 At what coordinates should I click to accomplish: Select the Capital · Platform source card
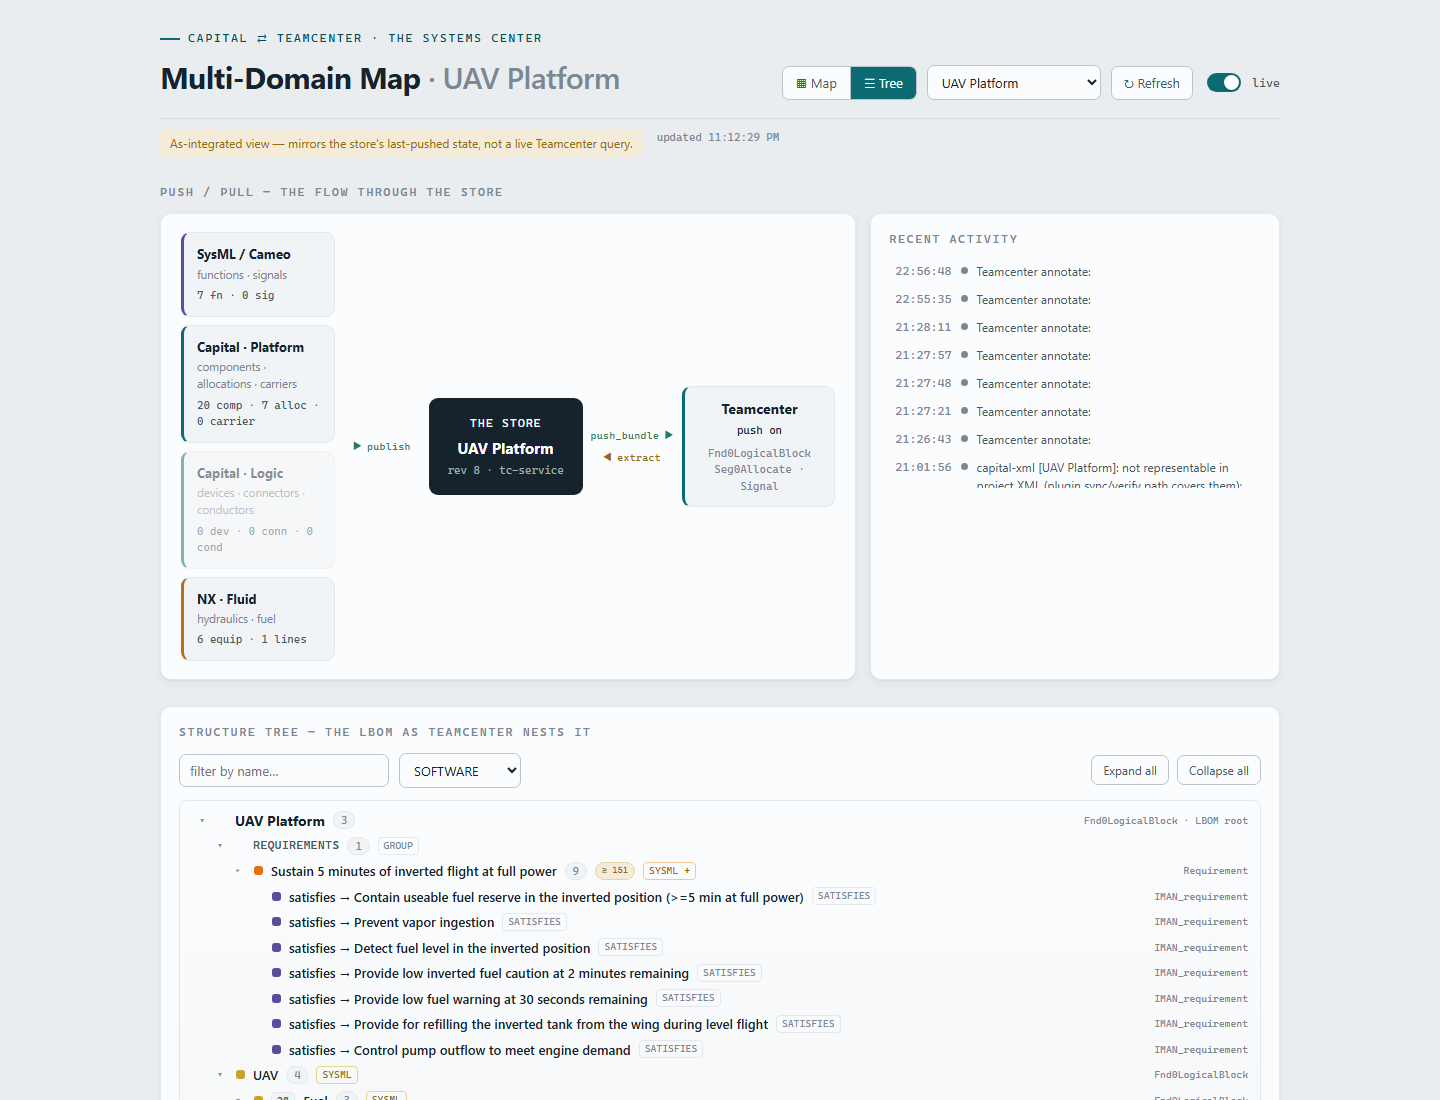(x=258, y=384)
